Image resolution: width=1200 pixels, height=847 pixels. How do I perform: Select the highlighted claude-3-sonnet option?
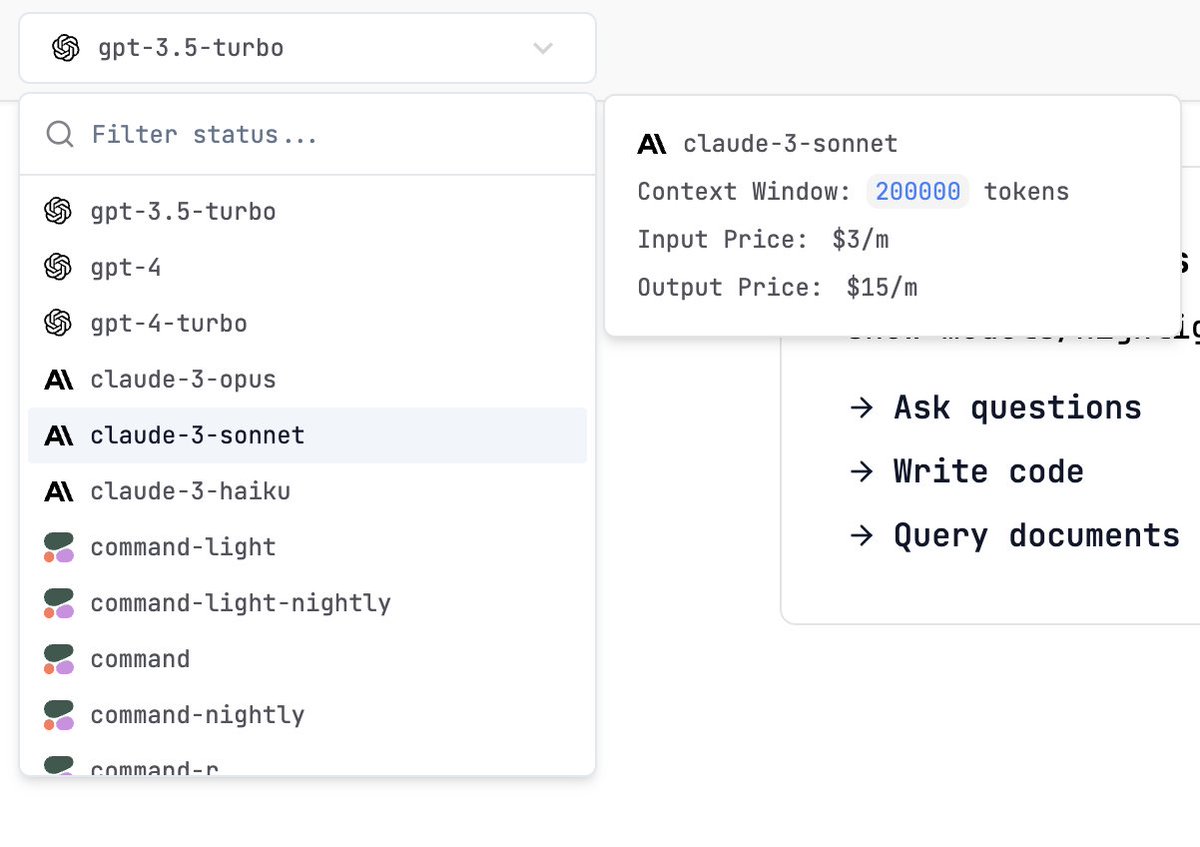307,435
